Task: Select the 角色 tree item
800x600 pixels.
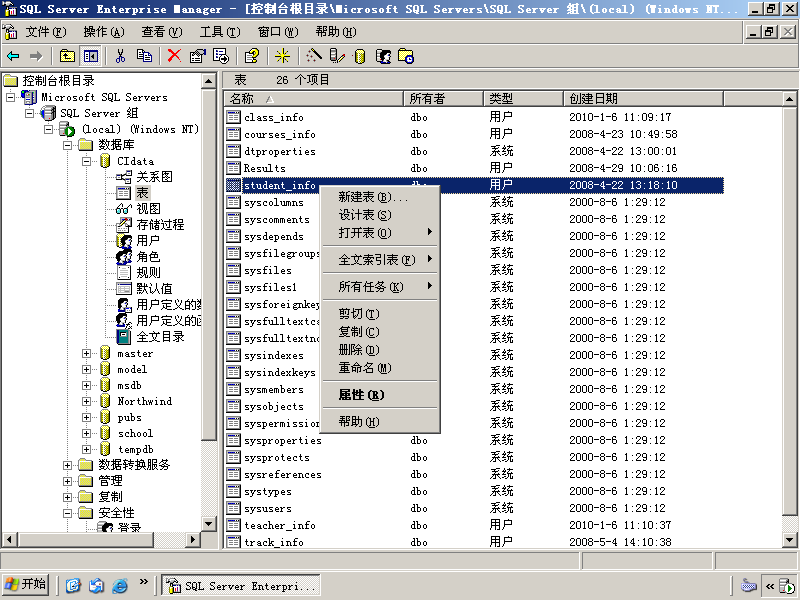Action: pyautogui.click(x=148, y=257)
